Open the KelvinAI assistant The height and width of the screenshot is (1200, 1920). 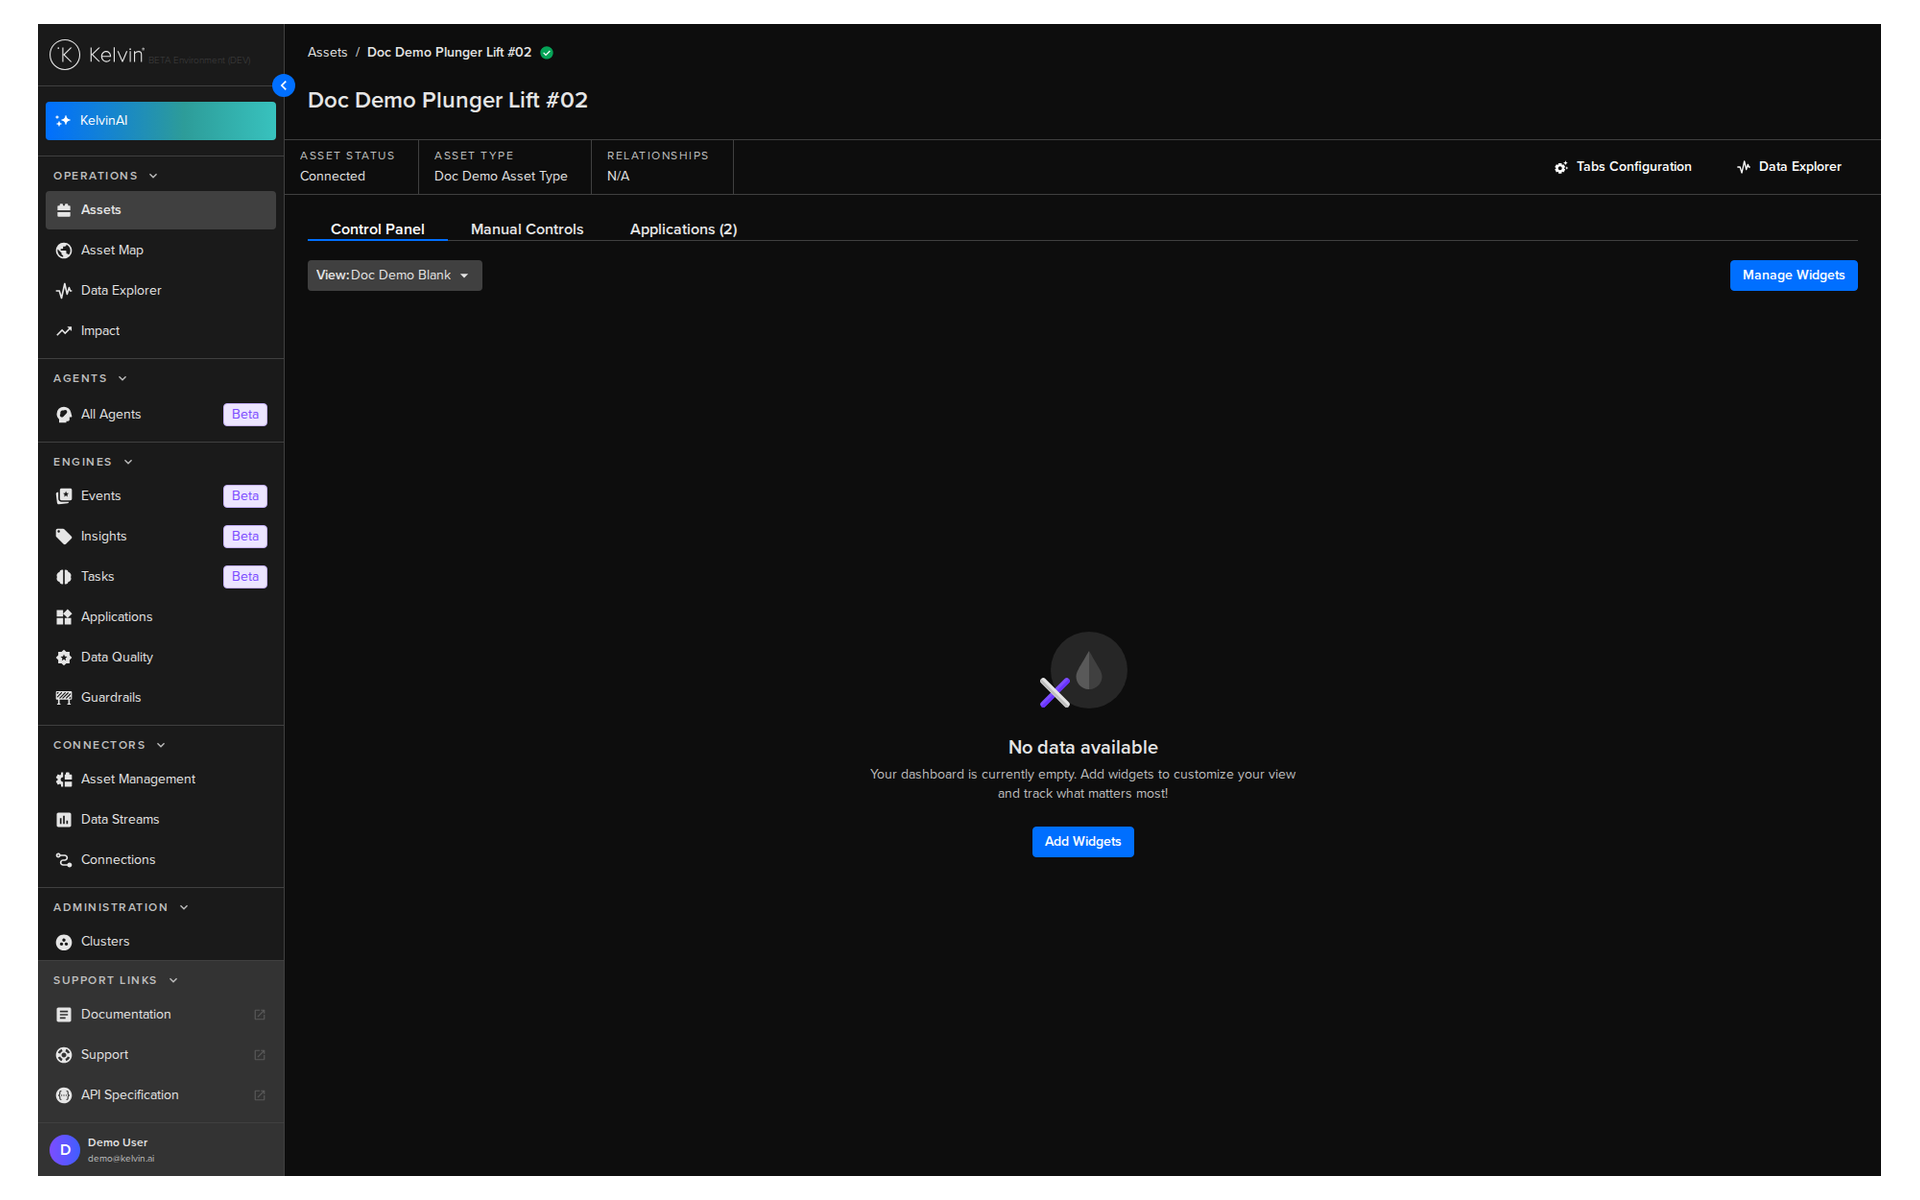point(161,121)
